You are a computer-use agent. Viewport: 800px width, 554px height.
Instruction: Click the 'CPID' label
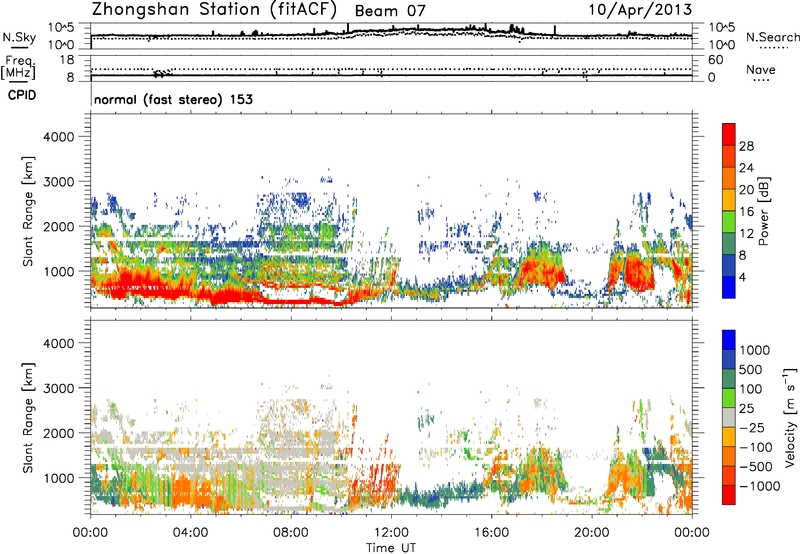22,95
